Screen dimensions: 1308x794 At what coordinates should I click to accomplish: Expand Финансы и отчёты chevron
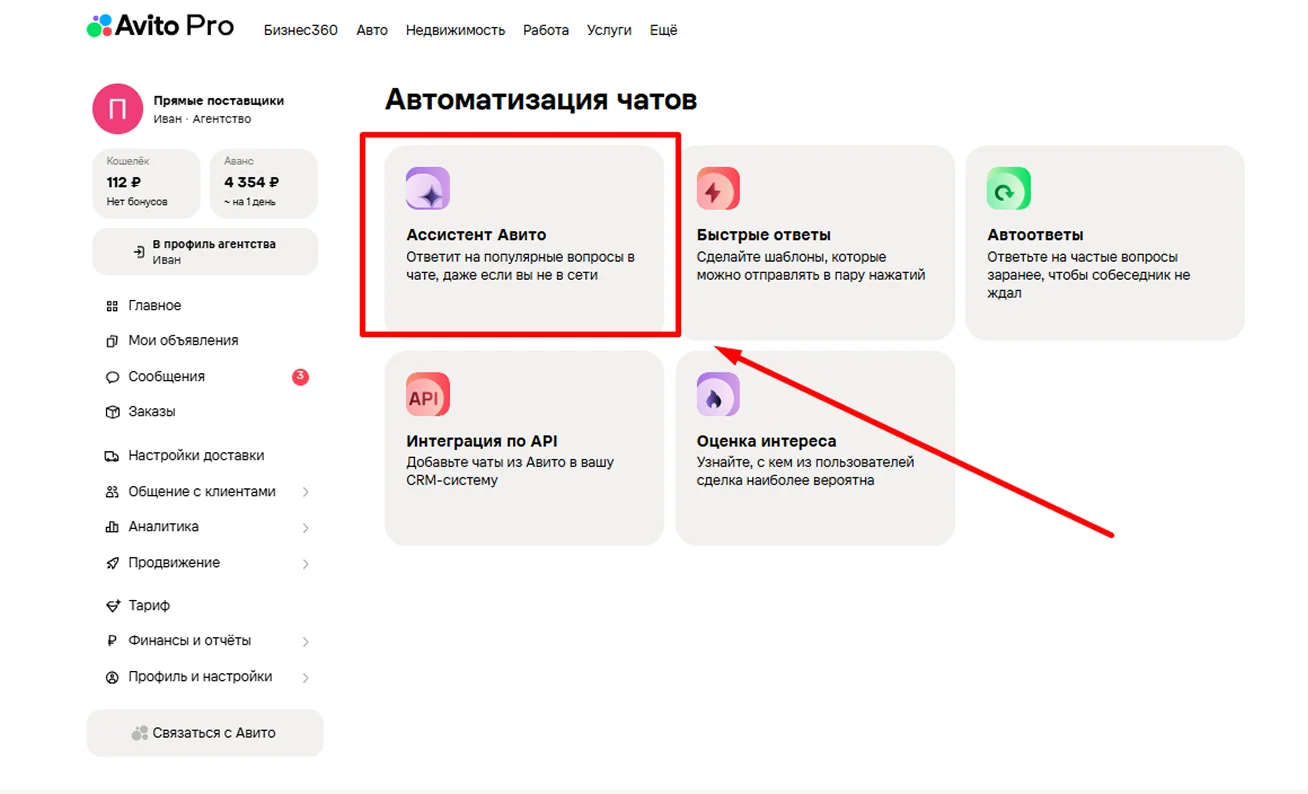click(x=305, y=641)
